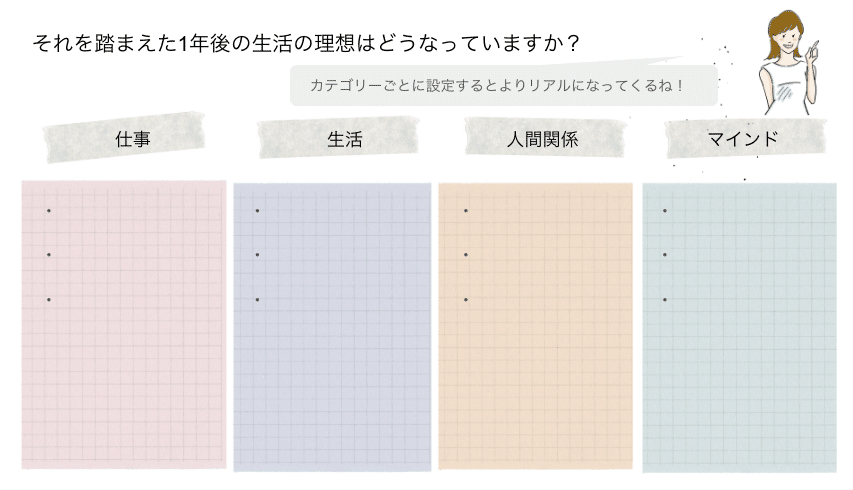Image resolution: width=853 pixels, height=490 pixels.
Task: Click the 仕事 tape label
Action: (x=125, y=138)
